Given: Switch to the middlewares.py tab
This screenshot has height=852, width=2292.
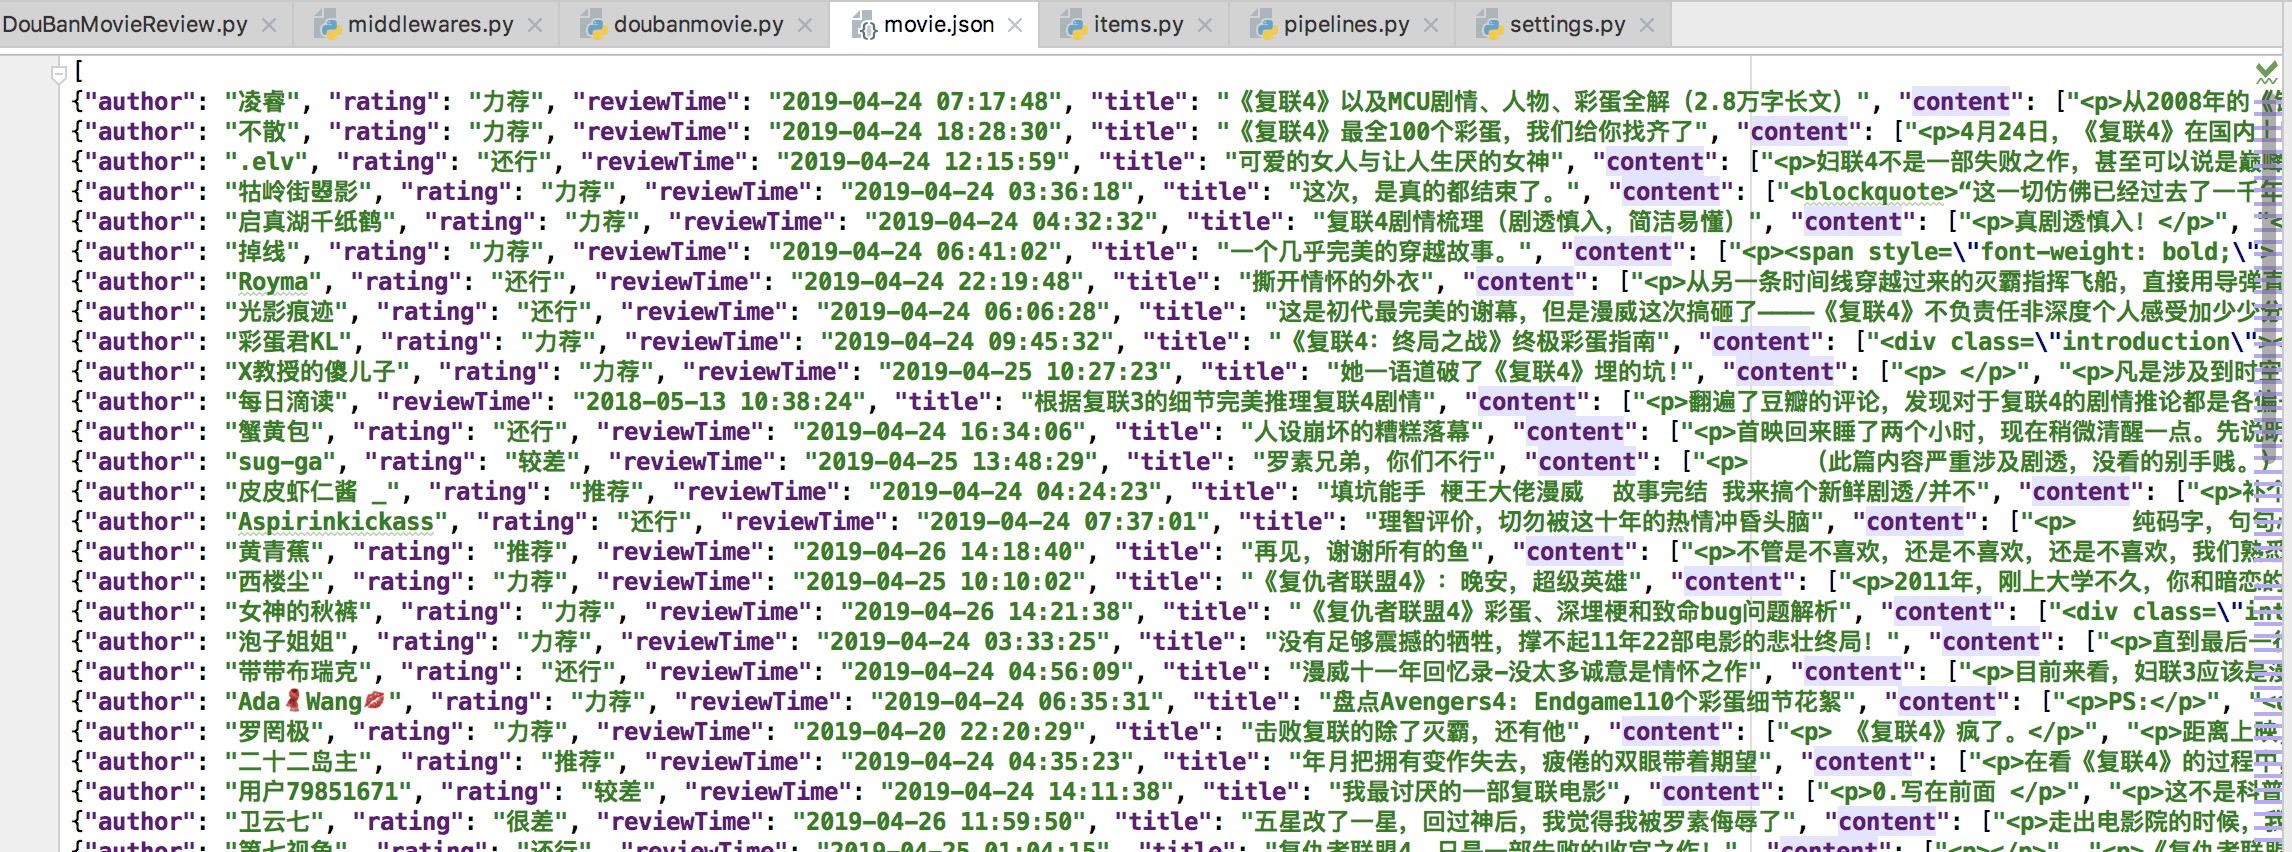Looking at the screenshot, I should [x=430, y=24].
